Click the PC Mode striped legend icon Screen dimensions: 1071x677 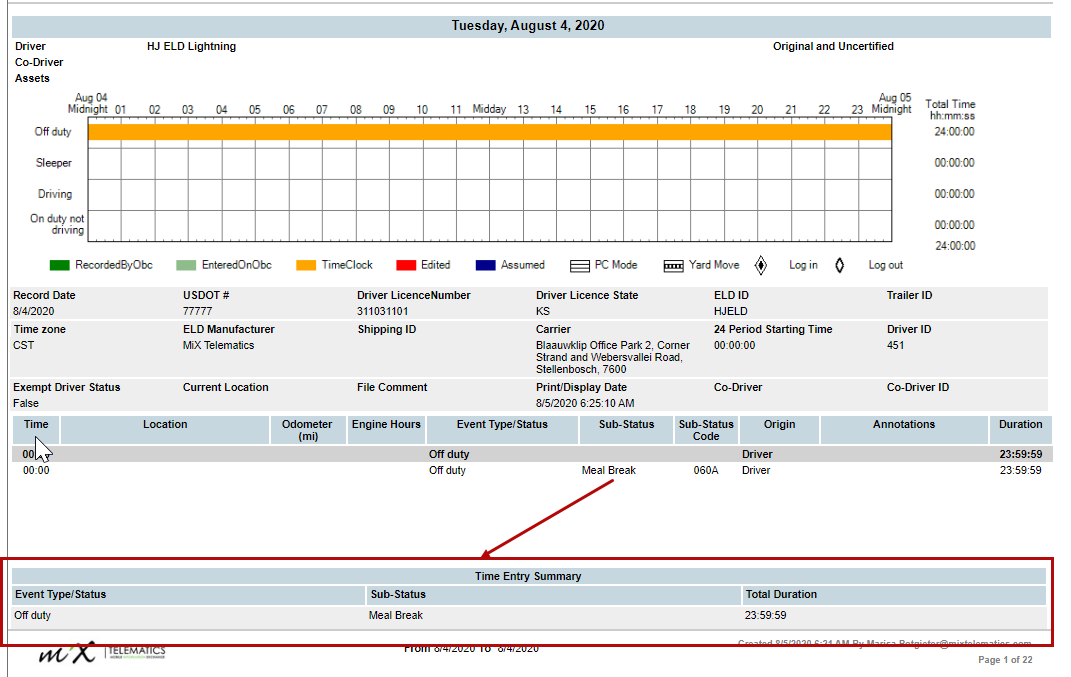pos(580,266)
